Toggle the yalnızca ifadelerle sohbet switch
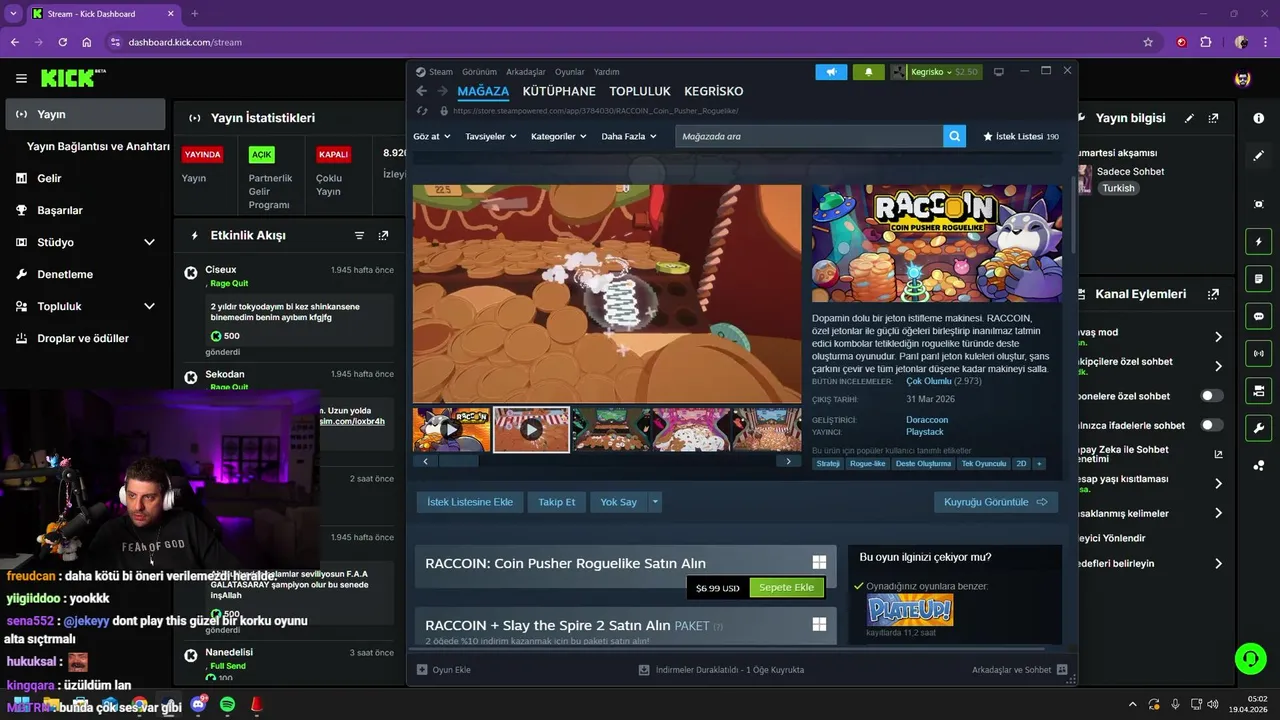Viewport: 1280px width, 720px height. click(x=1211, y=425)
